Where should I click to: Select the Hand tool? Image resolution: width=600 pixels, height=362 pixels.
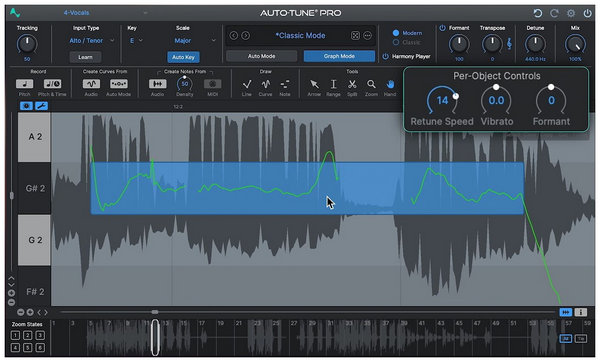click(390, 84)
